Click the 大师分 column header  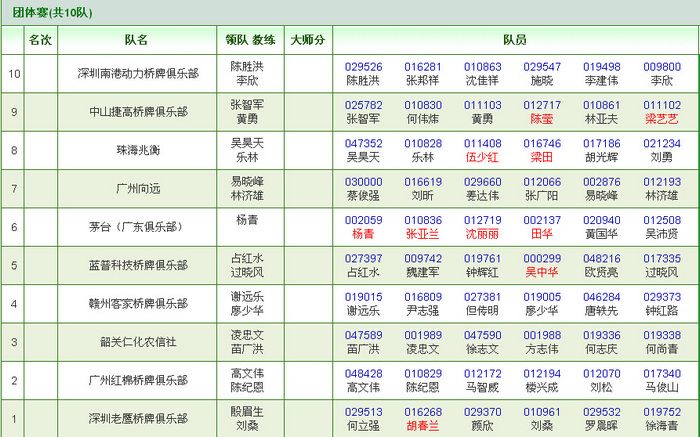[308, 40]
